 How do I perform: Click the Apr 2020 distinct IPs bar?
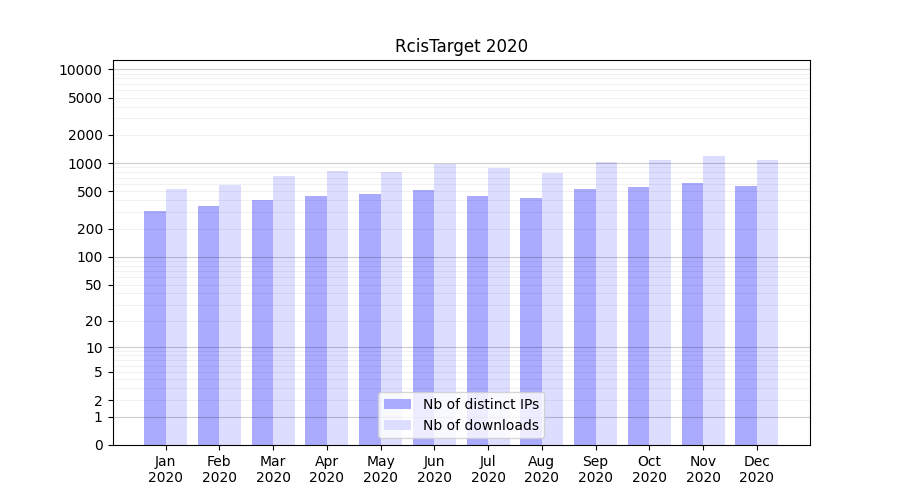click(316, 320)
